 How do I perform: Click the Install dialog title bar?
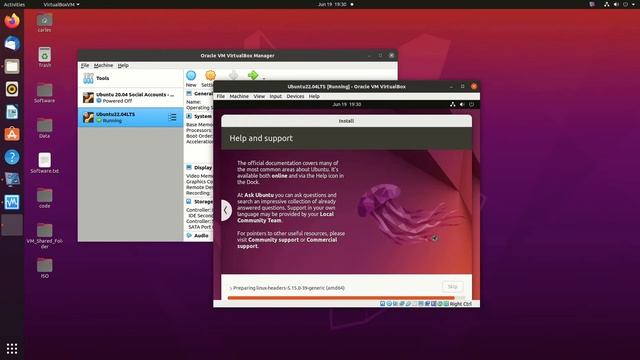pos(346,121)
